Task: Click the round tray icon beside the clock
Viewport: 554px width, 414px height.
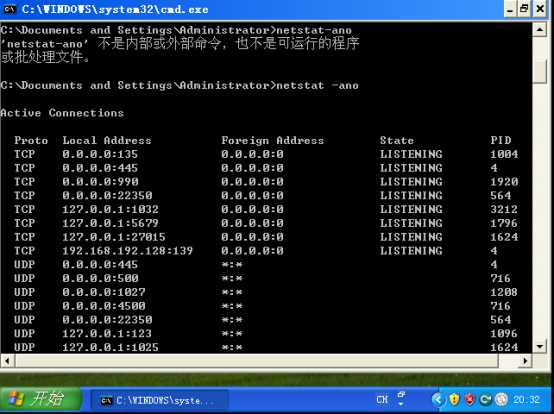Action: pyautogui.click(x=501, y=400)
